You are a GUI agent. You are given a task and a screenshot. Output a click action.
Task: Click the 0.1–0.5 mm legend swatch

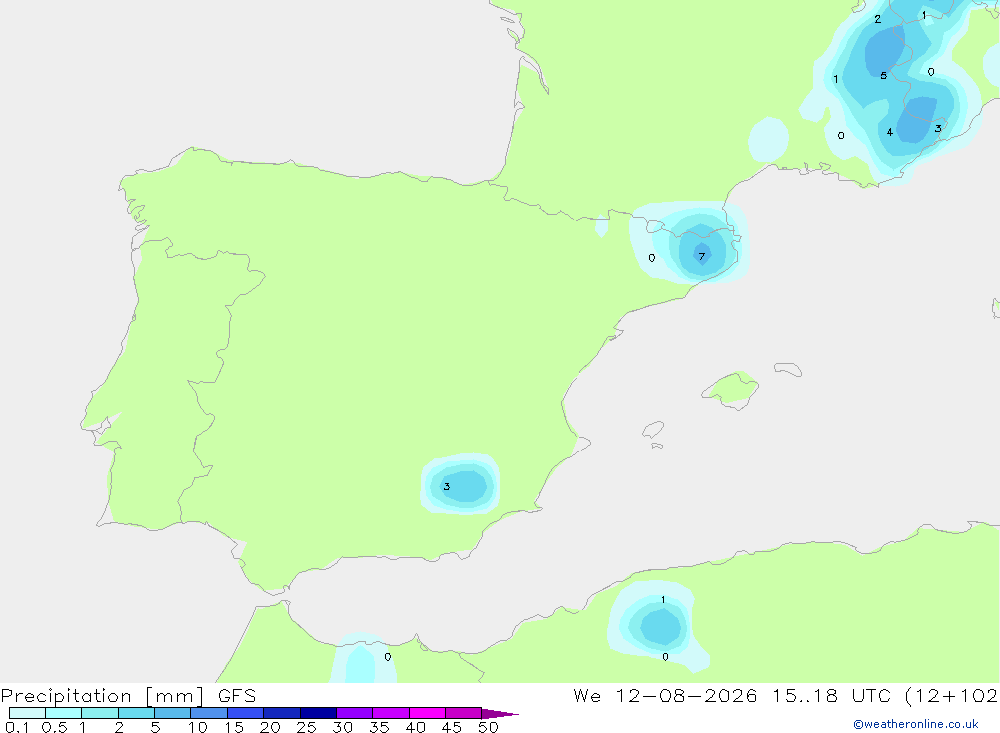[x=27, y=713]
